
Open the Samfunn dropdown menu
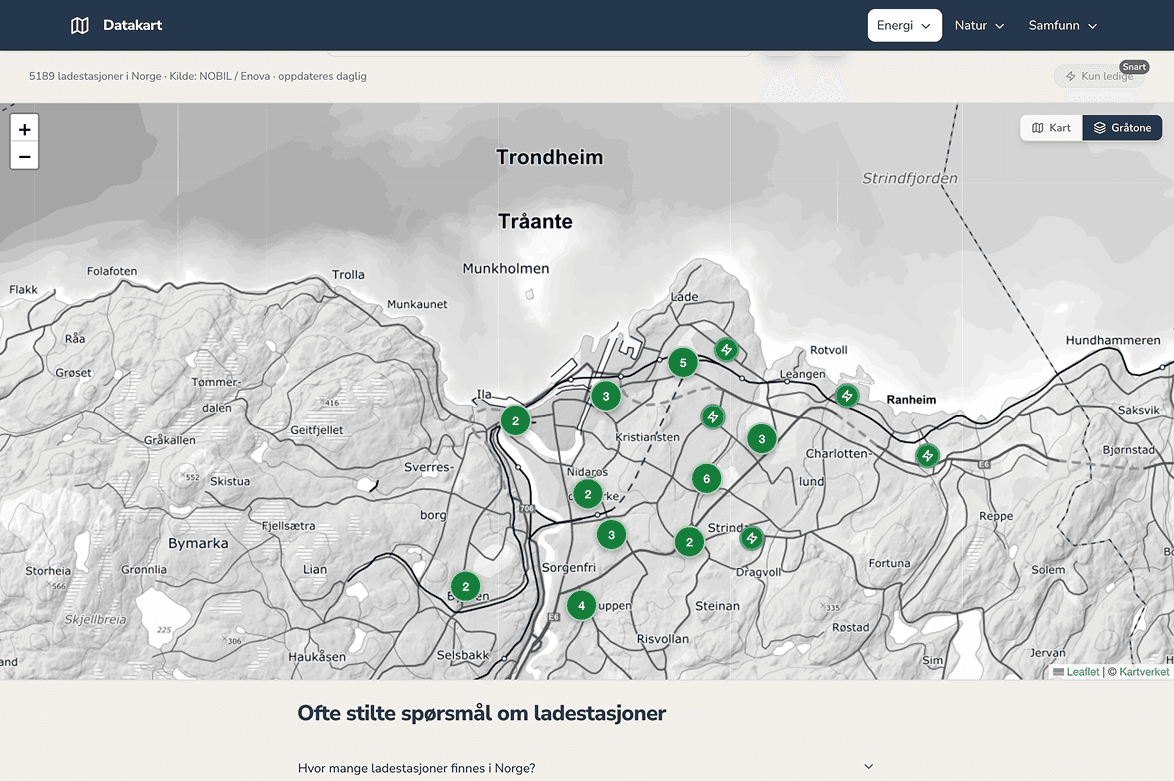pos(1062,25)
